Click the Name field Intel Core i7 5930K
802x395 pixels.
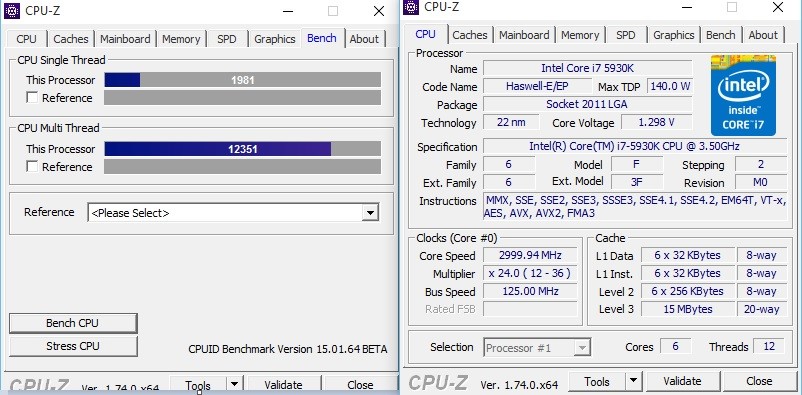[x=588, y=68]
